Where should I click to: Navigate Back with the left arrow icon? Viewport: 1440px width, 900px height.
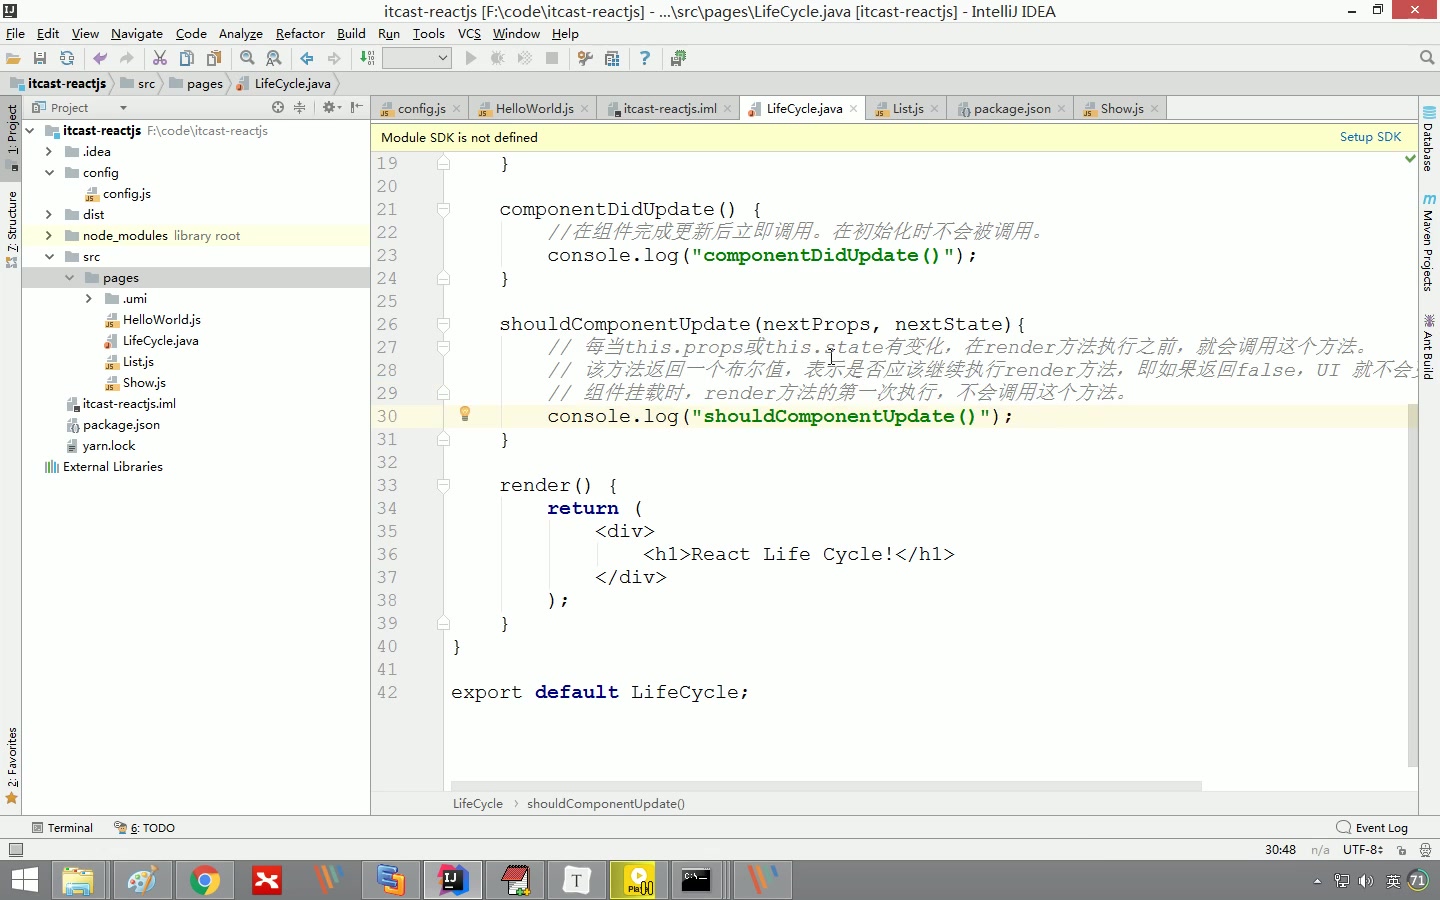pyautogui.click(x=307, y=59)
